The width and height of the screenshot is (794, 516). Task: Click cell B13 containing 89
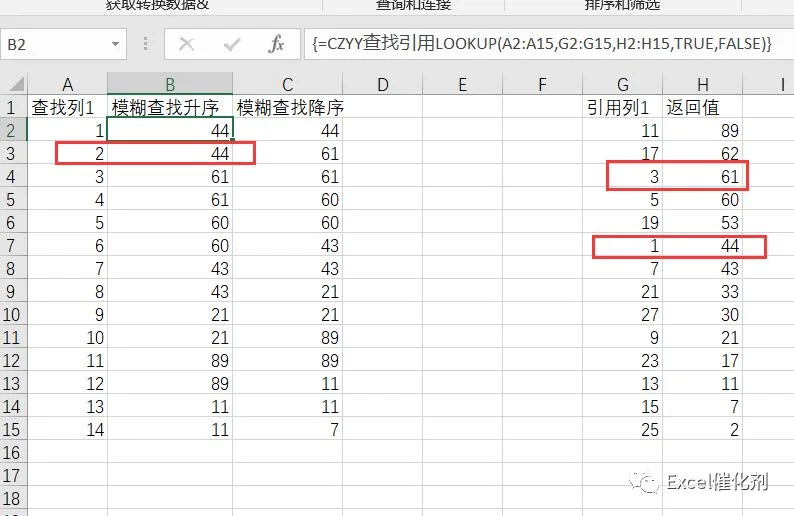(170, 383)
